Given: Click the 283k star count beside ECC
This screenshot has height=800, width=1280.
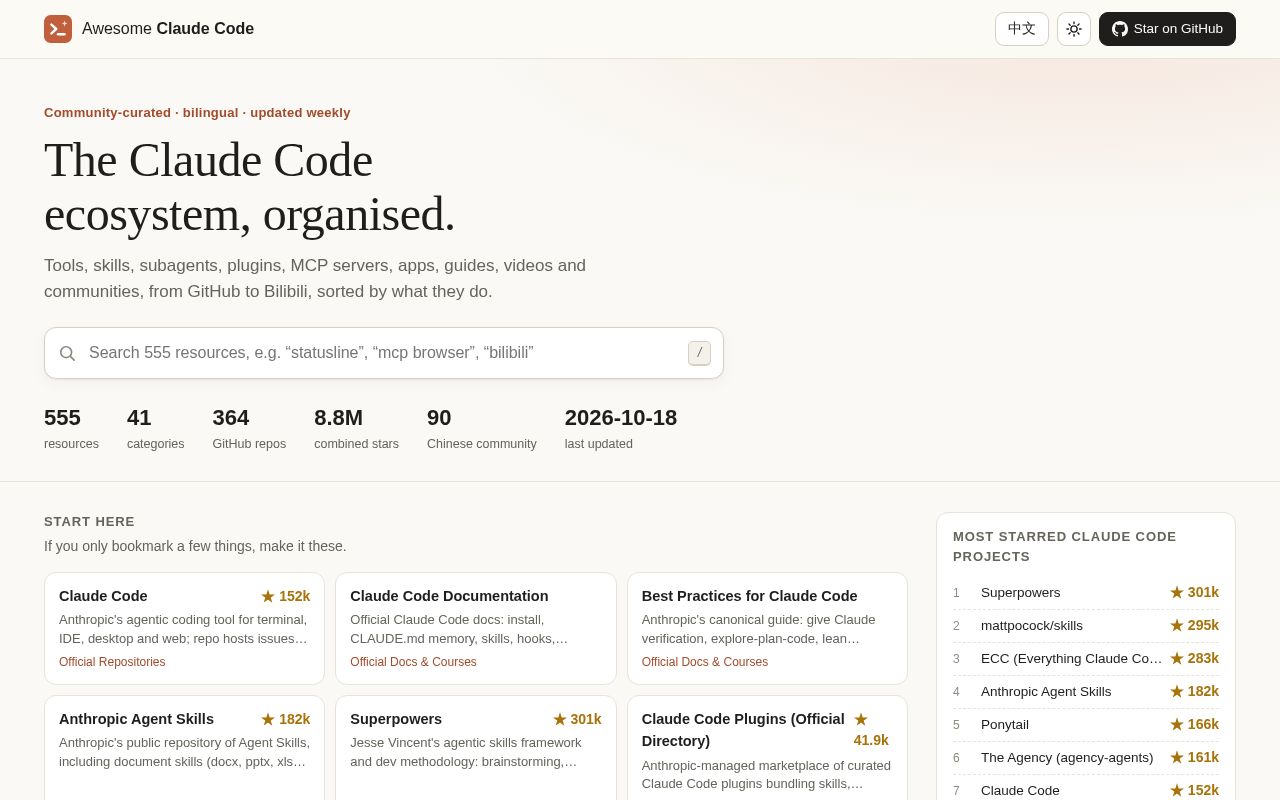Looking at the screenshot, I should click(1195, 659).
